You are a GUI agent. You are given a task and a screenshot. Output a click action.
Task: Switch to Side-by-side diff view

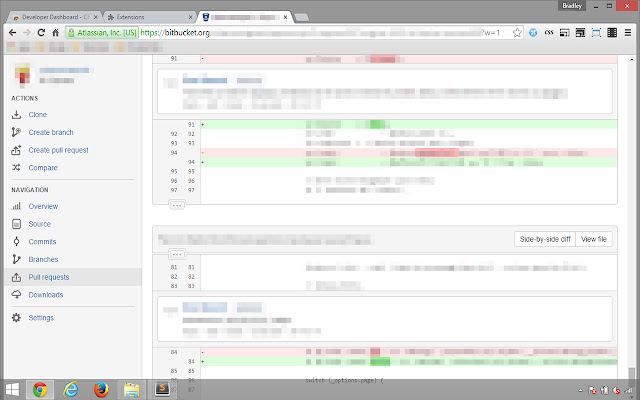tap(545, 239)
